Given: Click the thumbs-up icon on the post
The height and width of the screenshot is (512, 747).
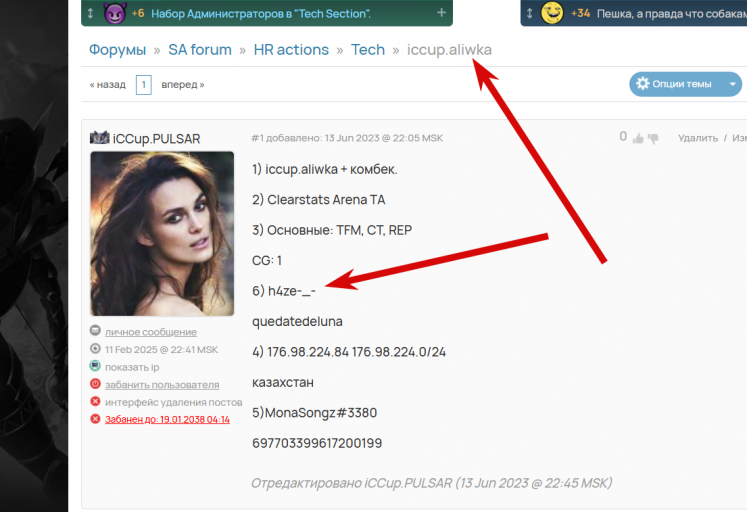Looking at the screenshot, I should pyautogui.click(x=638, y=138).
